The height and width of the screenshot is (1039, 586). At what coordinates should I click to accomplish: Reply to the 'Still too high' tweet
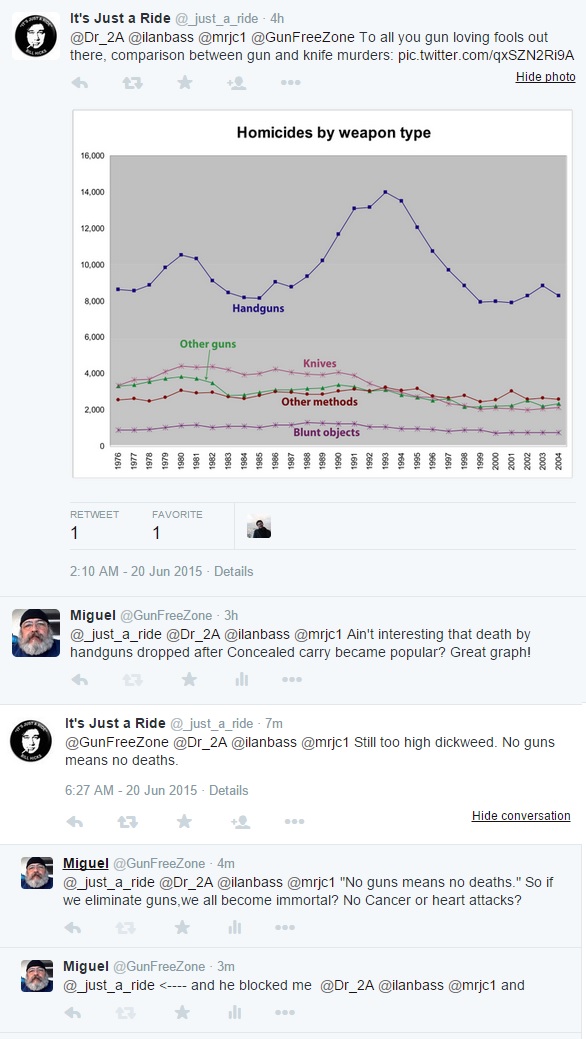pos(75,822)
